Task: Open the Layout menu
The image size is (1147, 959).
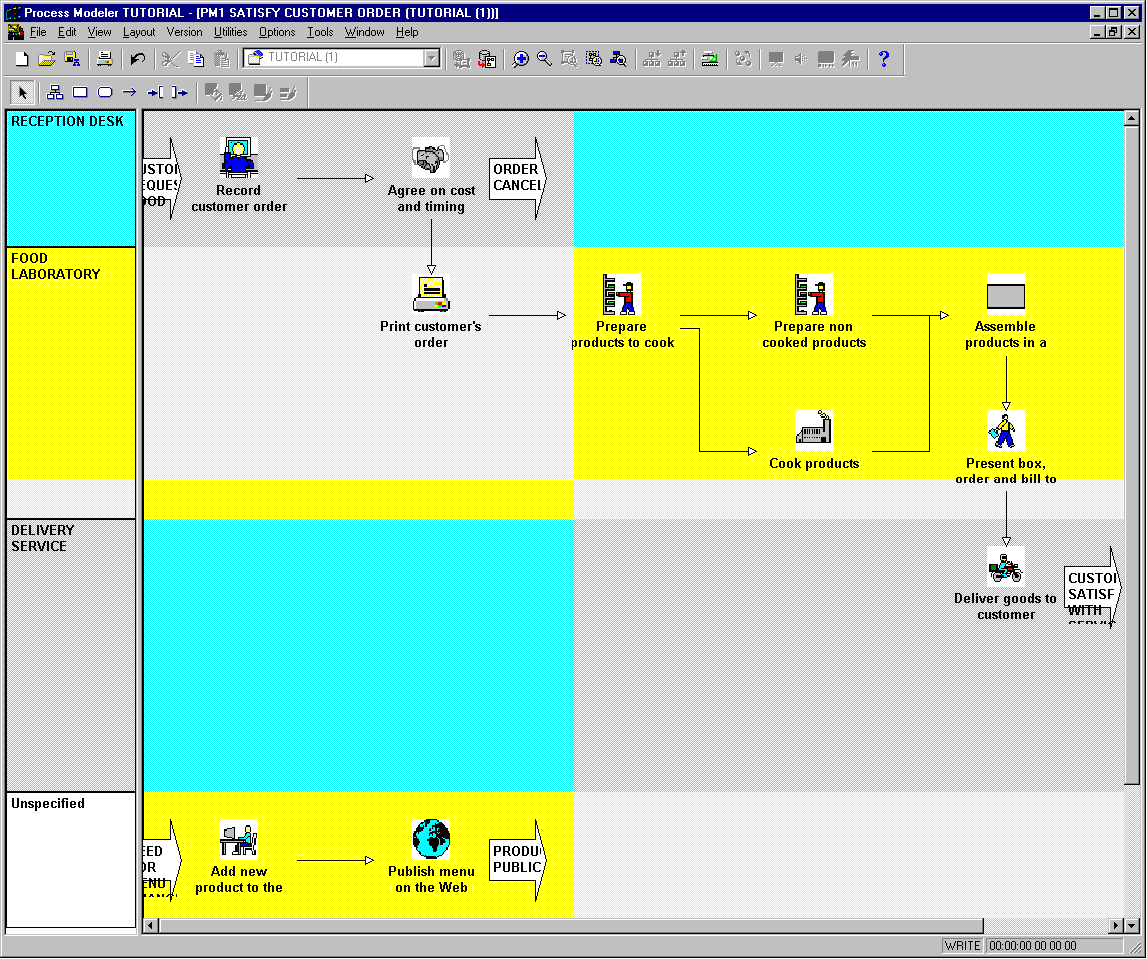Action: click(x=139, y=32)
